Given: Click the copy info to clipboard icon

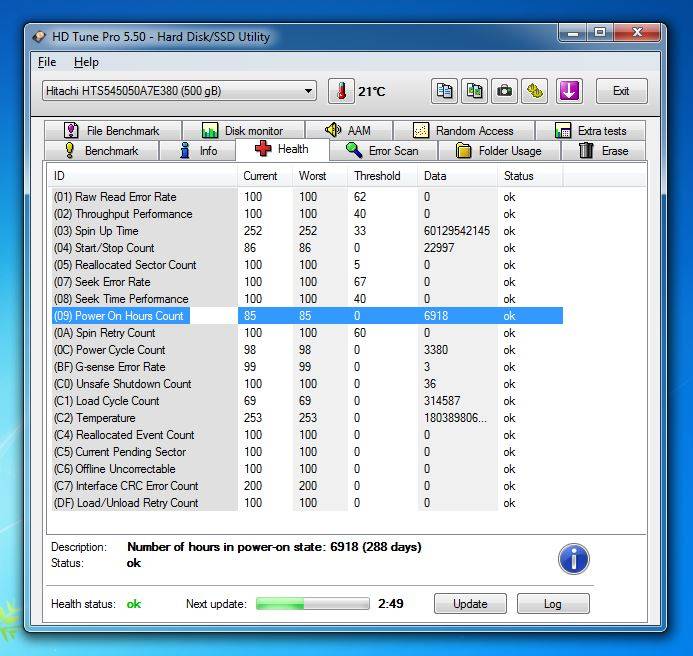Looking at the screenshot, I should pyautogui.click(x=444, y=91).
